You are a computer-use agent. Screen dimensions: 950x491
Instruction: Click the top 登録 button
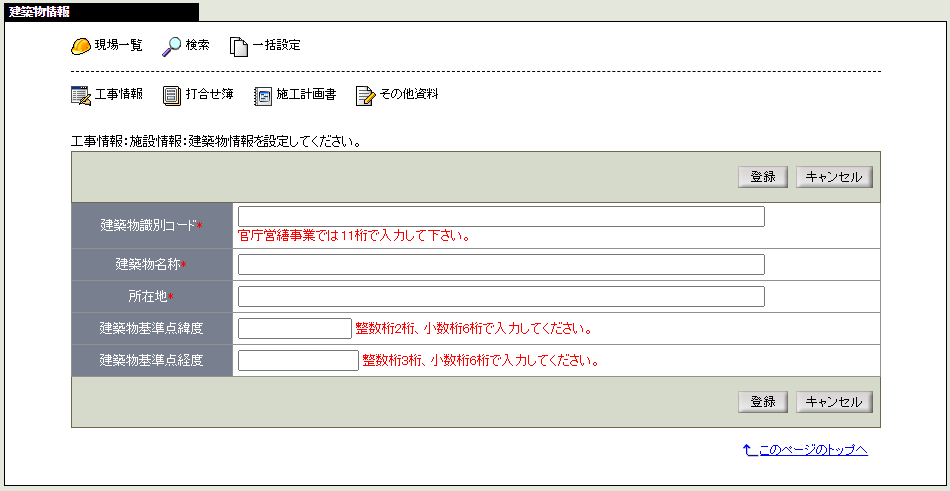coord(763,177)
